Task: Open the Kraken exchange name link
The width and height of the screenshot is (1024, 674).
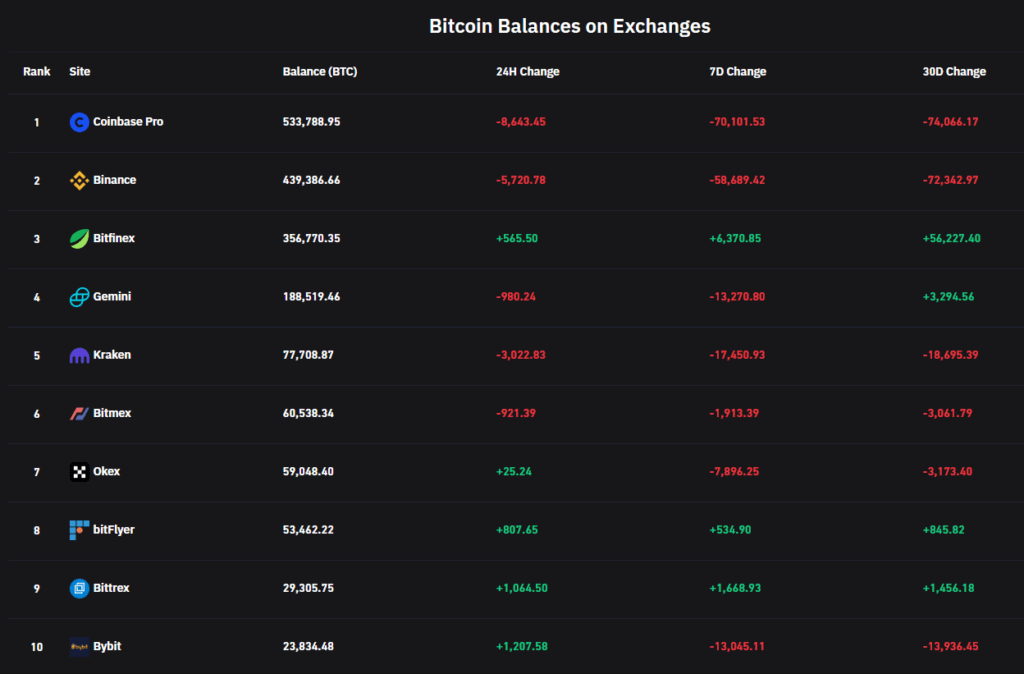Action: pyautogui.click(x=112, y=355)
